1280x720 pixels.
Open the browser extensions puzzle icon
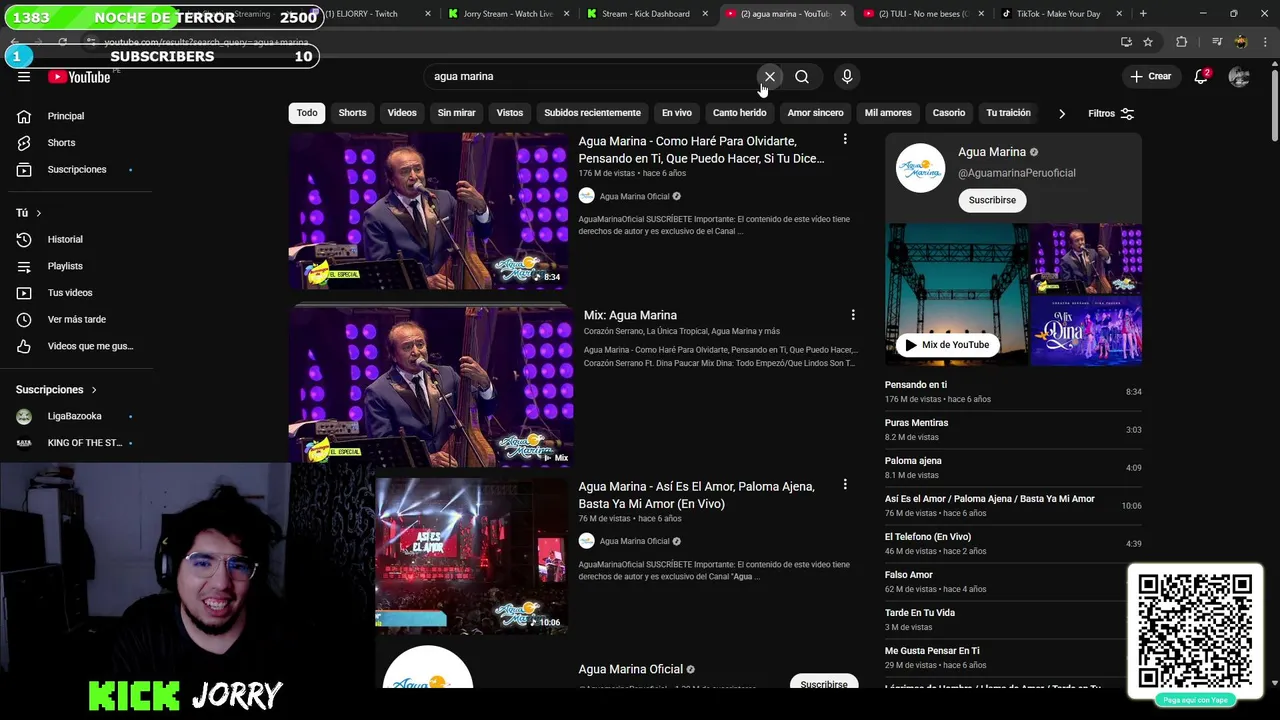pos(1182,42)
